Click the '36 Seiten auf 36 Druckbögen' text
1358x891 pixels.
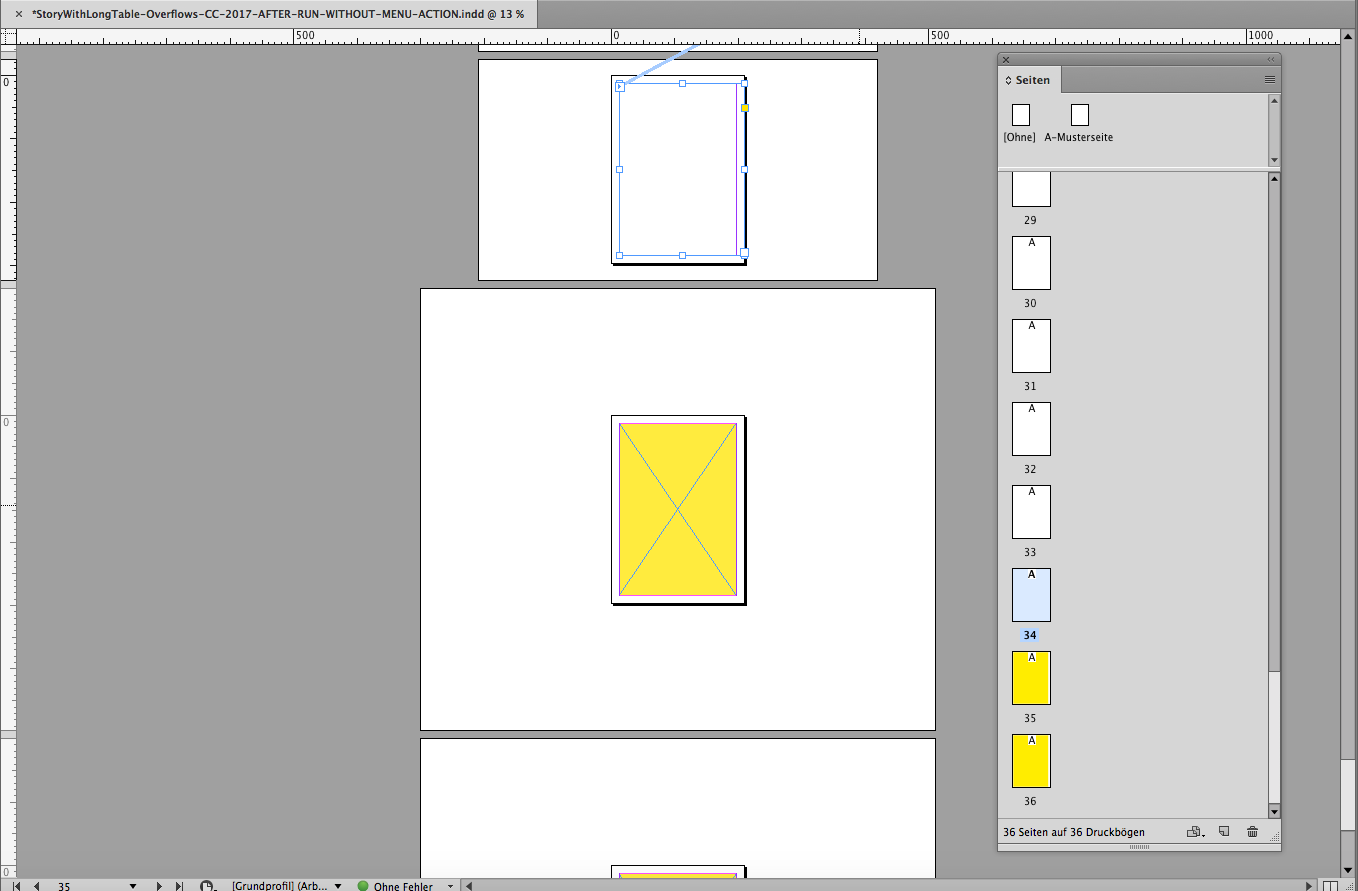coord(1073,832)
